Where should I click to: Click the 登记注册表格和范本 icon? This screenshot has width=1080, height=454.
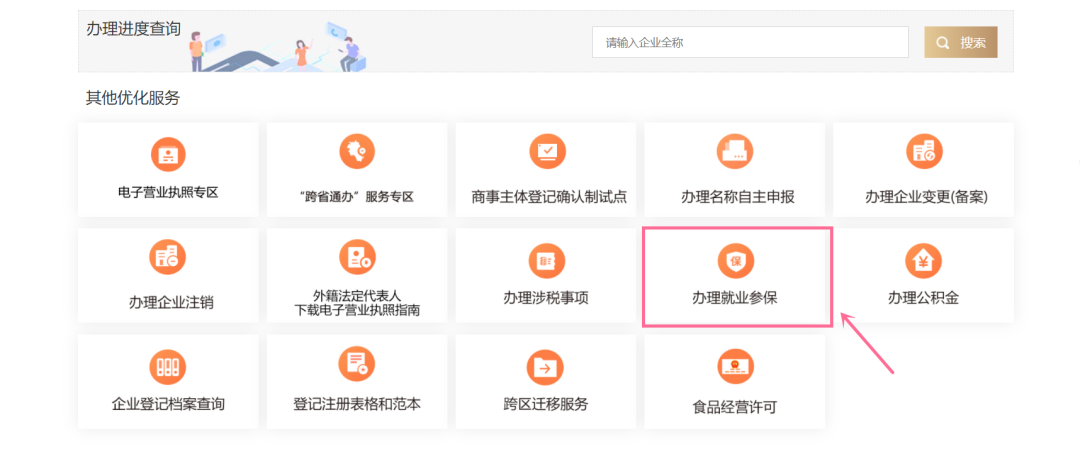tap(357, 365)
